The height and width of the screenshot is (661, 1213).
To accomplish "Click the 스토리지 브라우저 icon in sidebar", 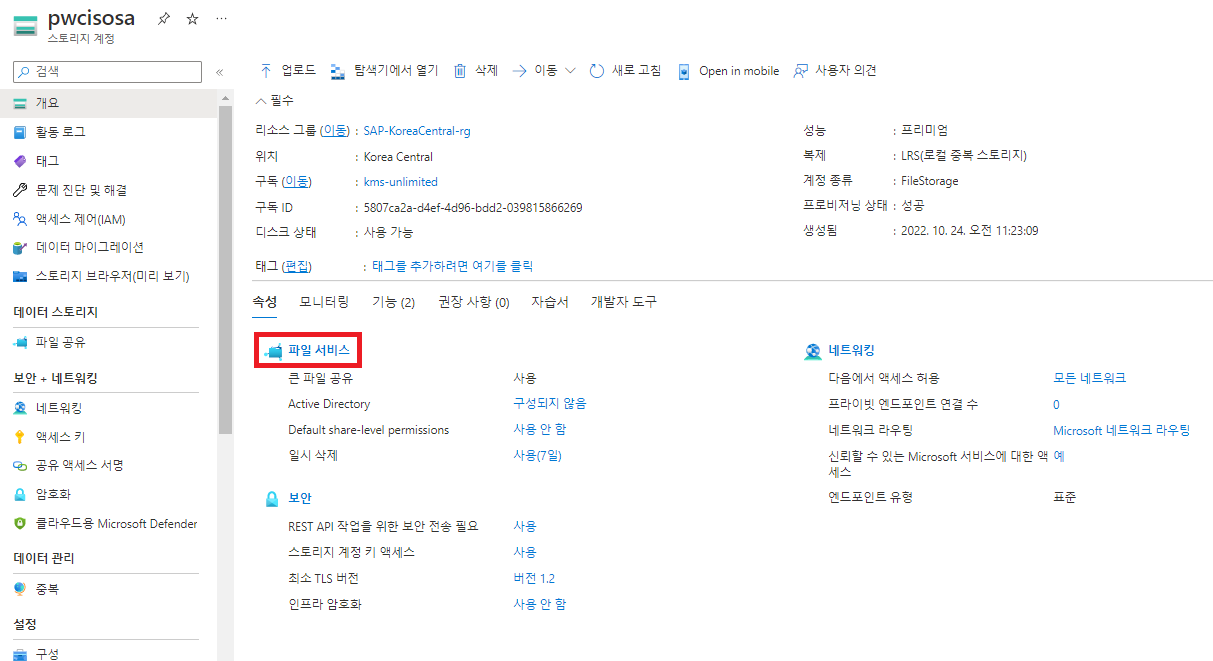I will [20, 276].
